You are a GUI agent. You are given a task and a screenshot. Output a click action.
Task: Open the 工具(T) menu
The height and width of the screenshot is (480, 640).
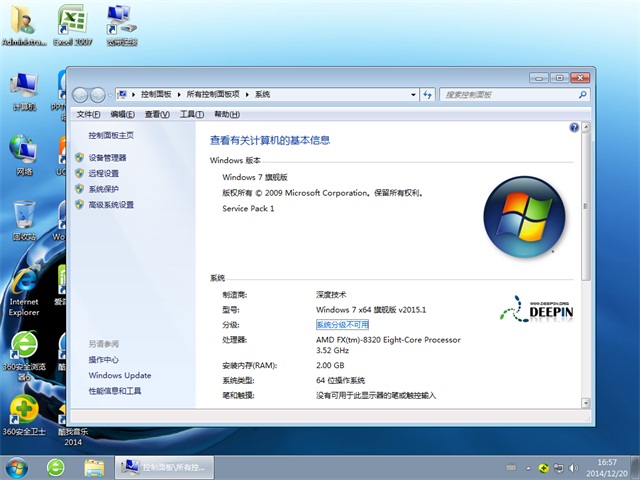coord(192,114)
